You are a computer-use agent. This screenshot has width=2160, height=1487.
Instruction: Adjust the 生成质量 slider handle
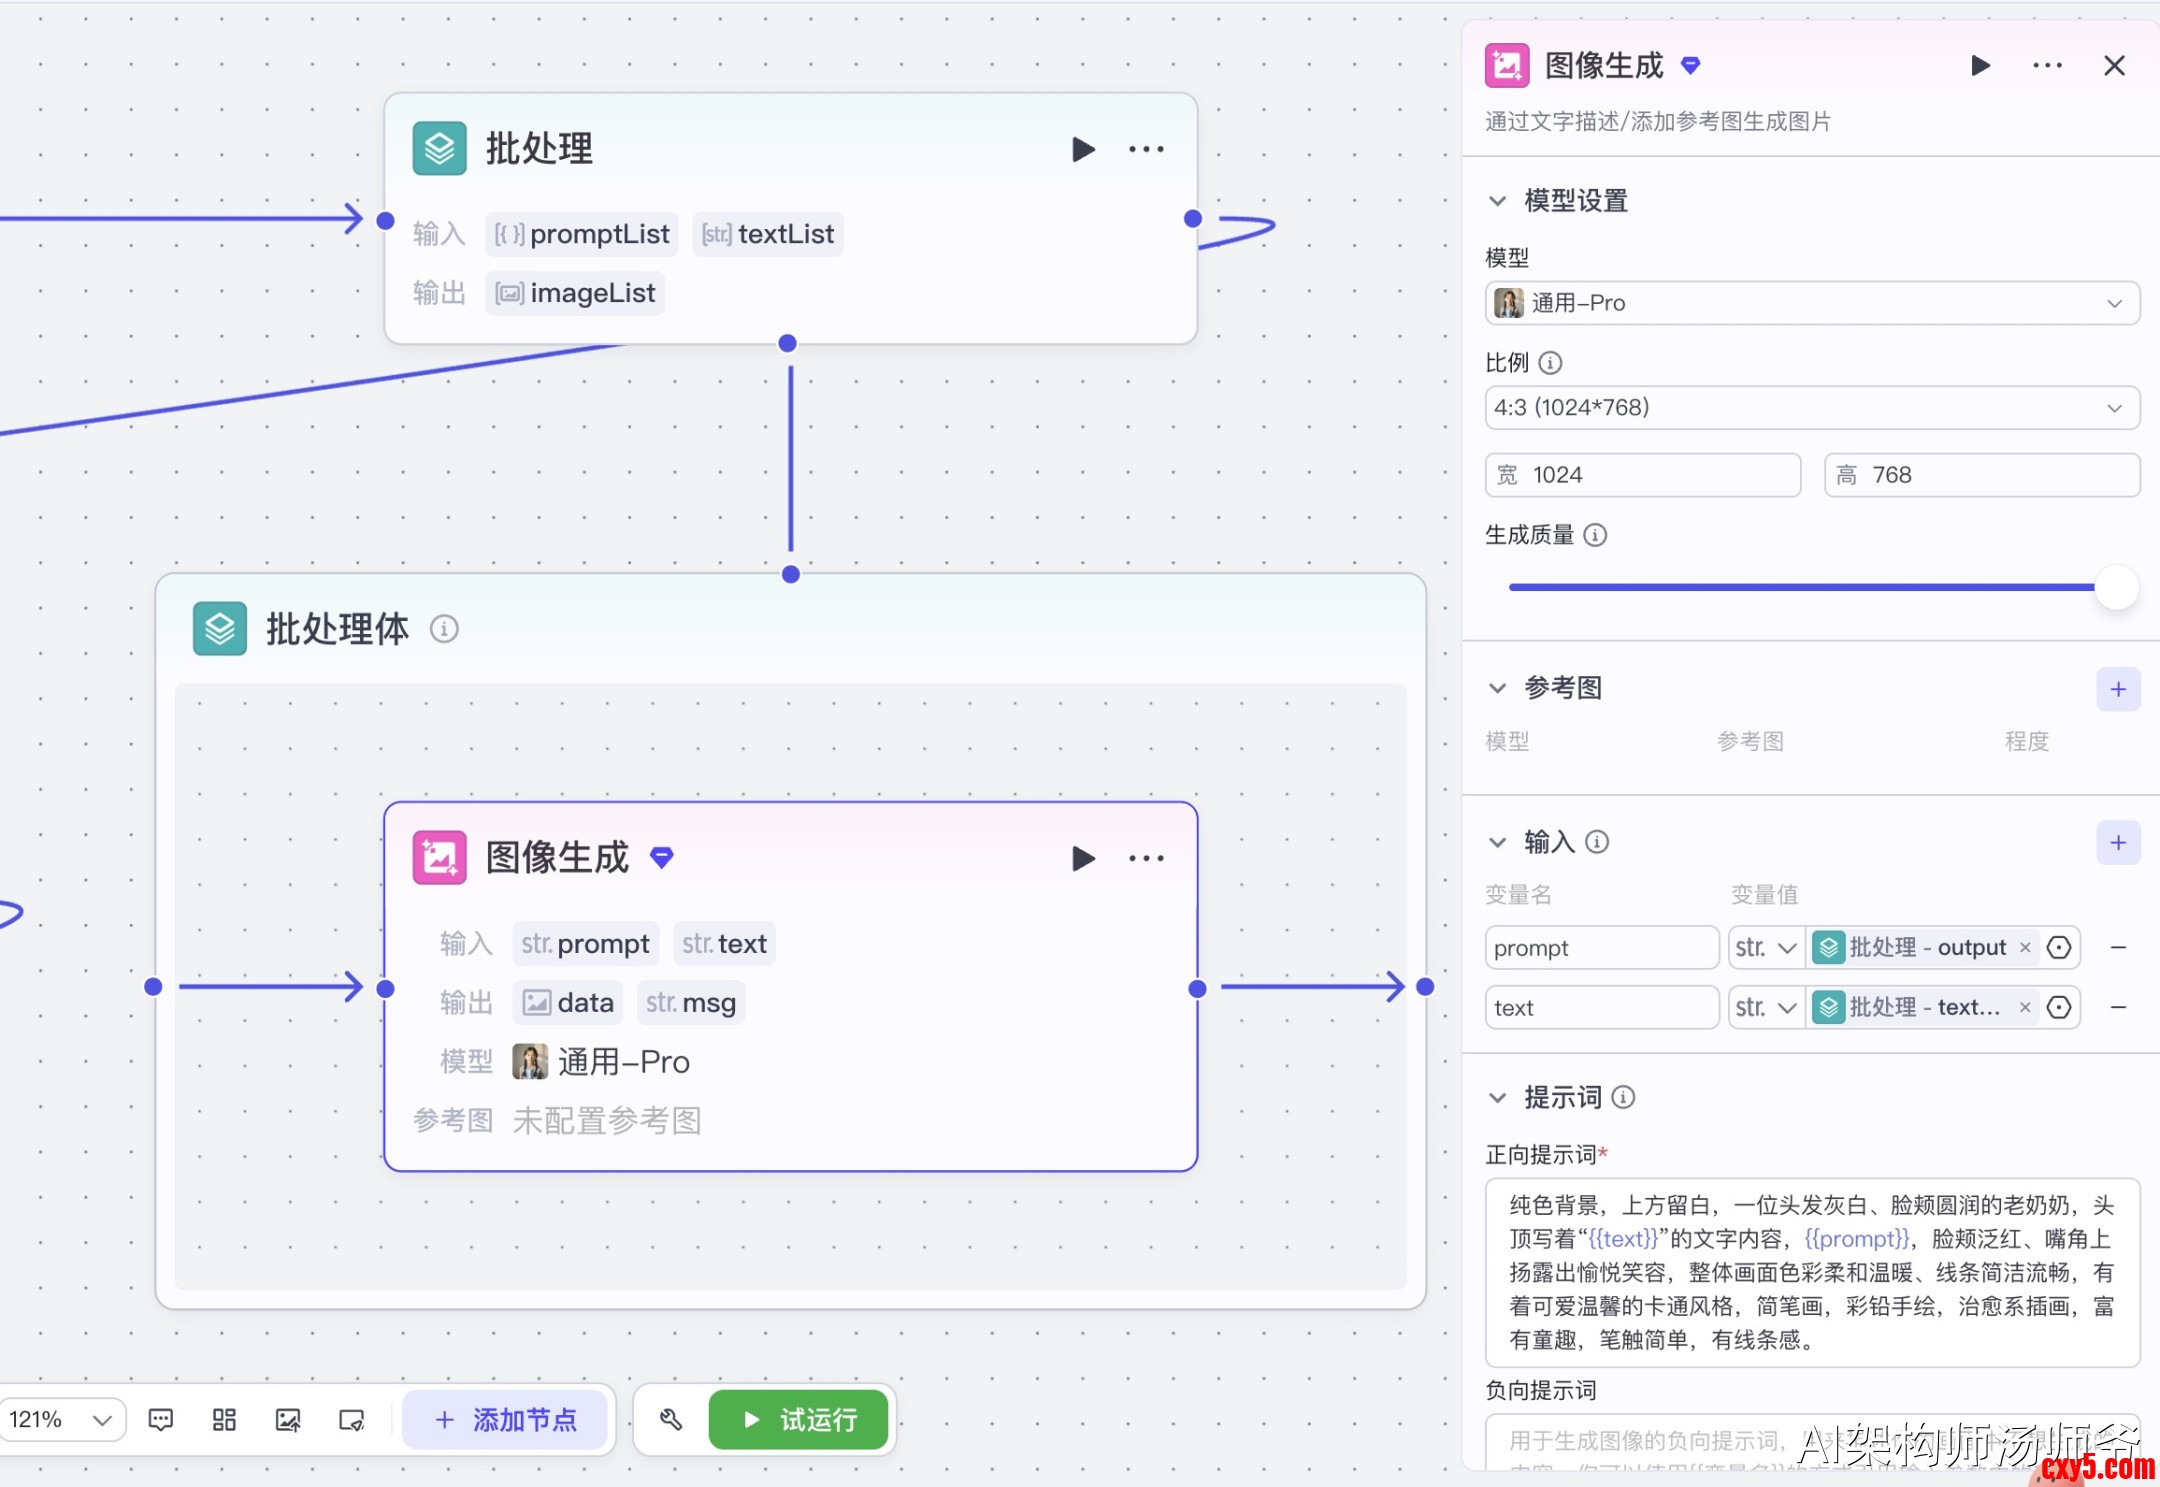[x=2115, y=588]
